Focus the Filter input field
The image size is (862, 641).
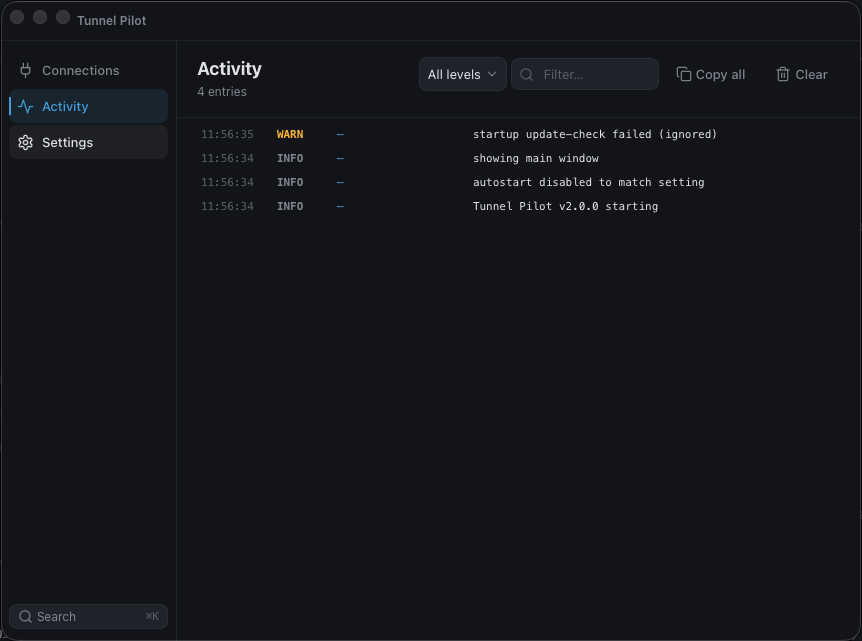[x=584, y=74]
